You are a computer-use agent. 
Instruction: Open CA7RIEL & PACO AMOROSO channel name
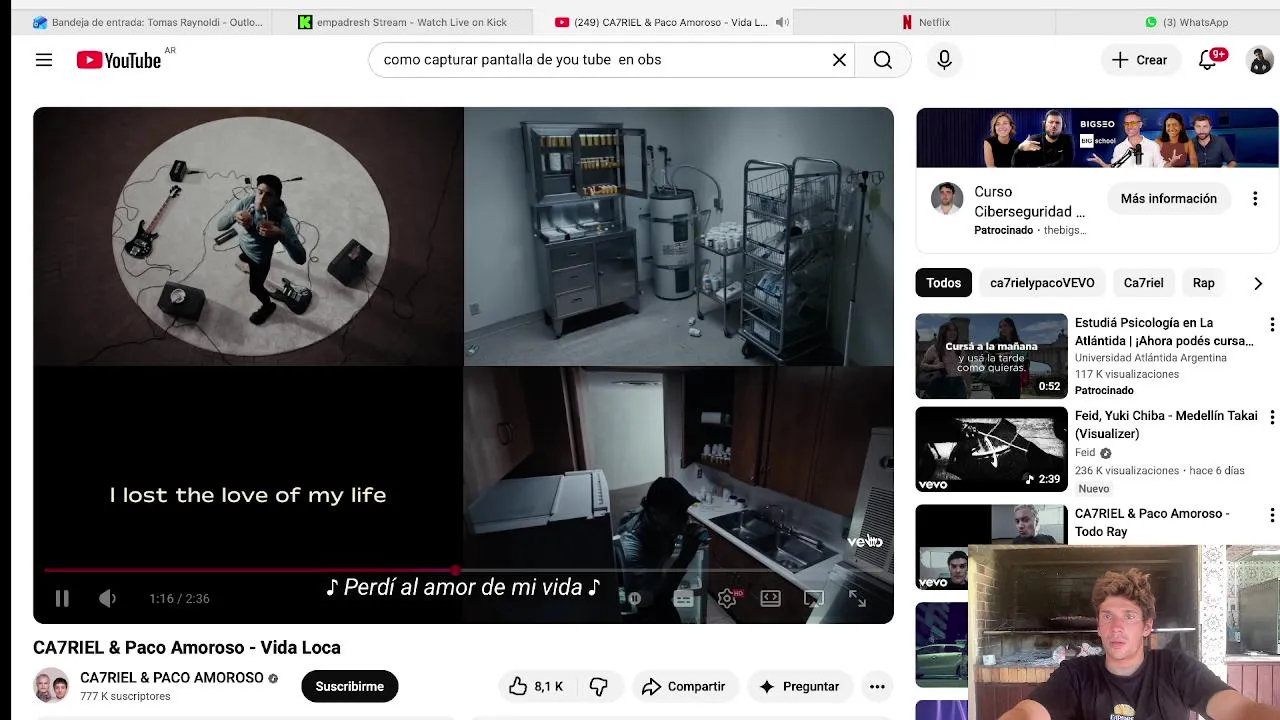172,678
